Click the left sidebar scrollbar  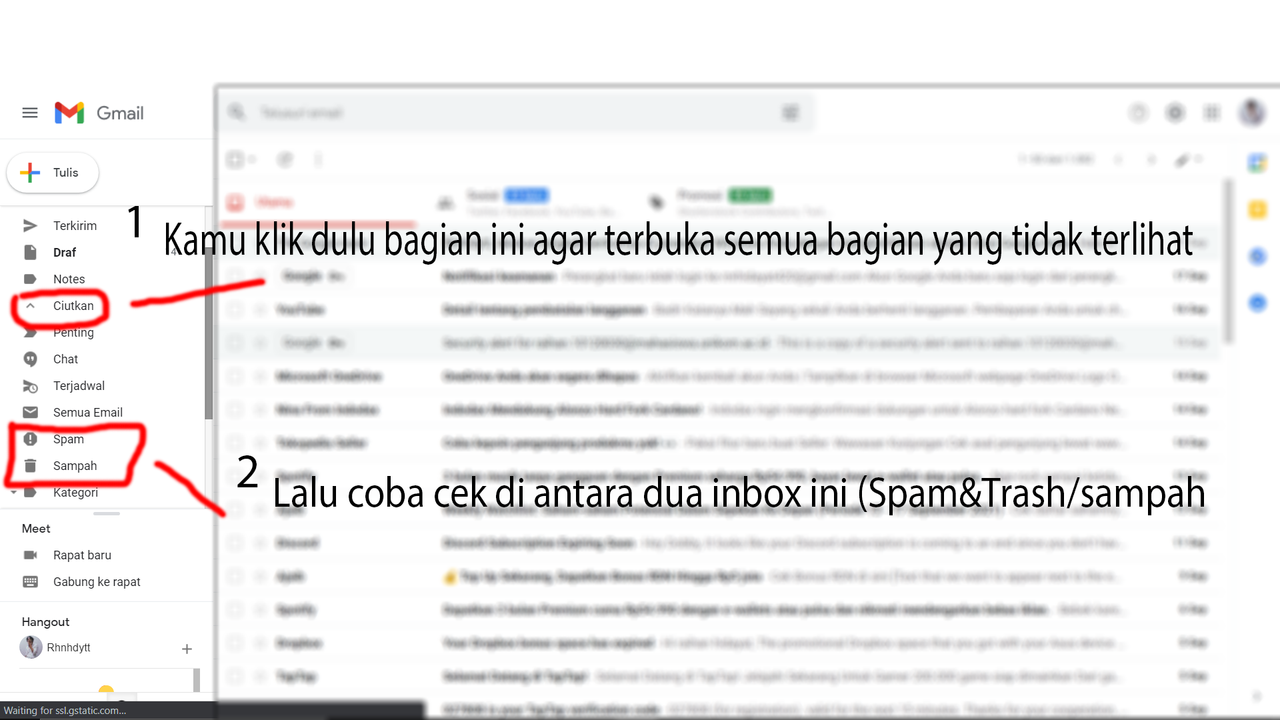pyautogui.click(x=209, y=315)
